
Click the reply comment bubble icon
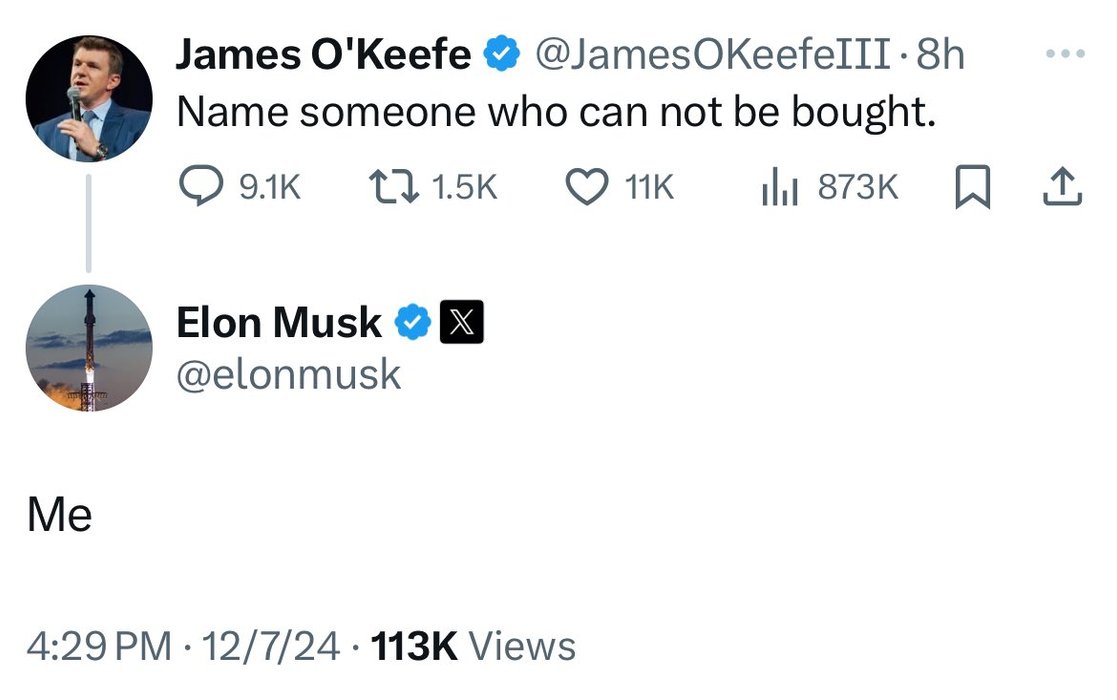201,187
